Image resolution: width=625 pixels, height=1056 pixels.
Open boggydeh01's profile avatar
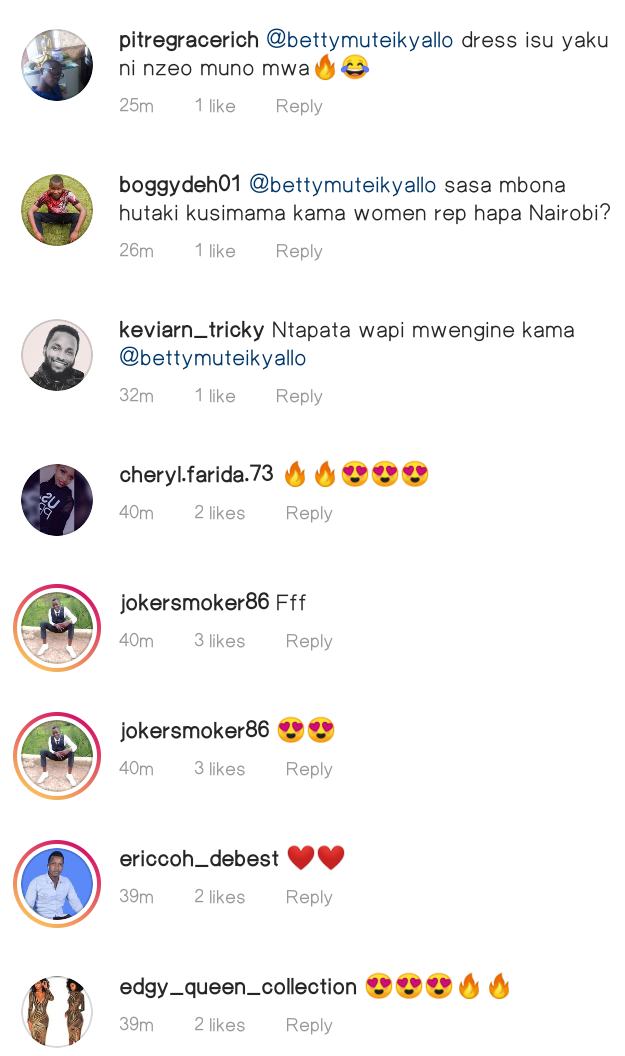(57, 210)
